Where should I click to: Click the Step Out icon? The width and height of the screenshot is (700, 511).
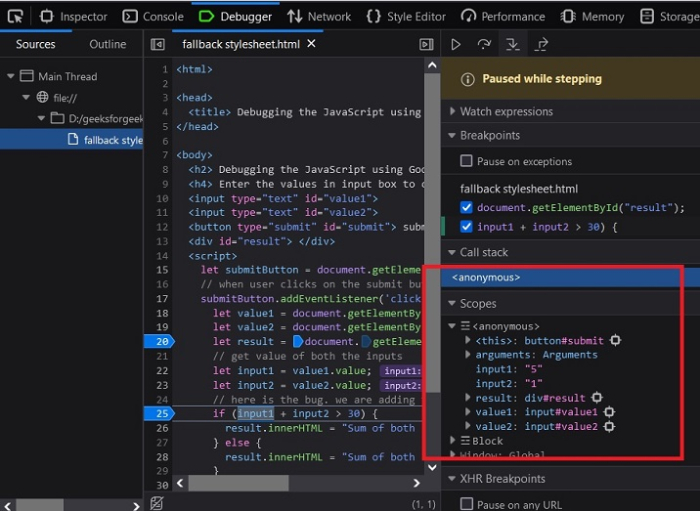[x=541, y=45]
